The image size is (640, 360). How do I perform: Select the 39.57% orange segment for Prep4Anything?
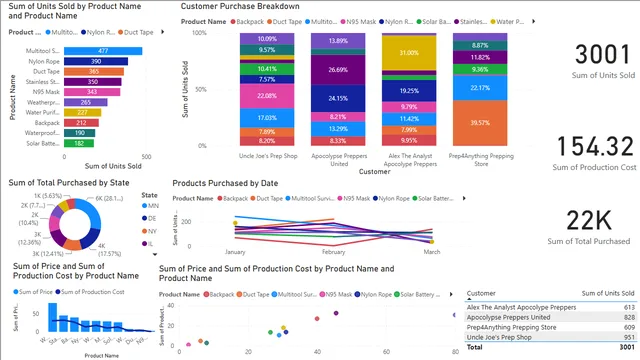click(480, 123)
